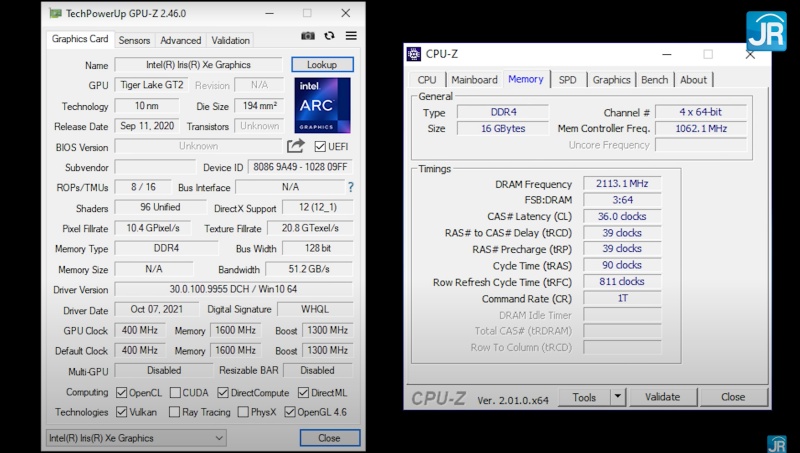The height and width of the screenshot is (453, 800).
Task: Open the CPU-Z Tools dropdown arrow
Action: pos(617,396)
